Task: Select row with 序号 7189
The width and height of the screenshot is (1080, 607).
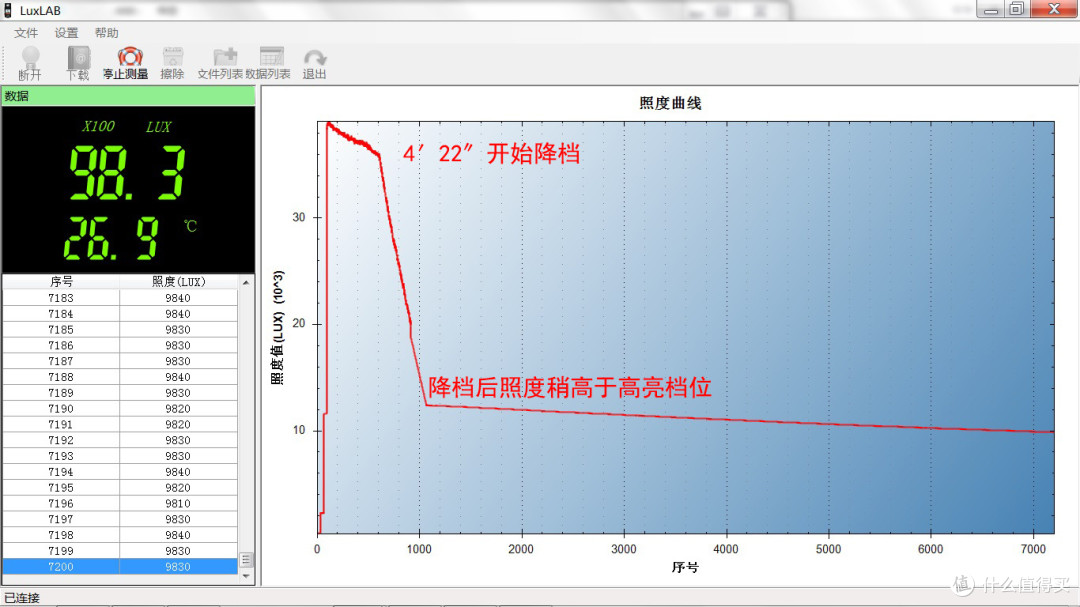Action: [x=120, y=393]
